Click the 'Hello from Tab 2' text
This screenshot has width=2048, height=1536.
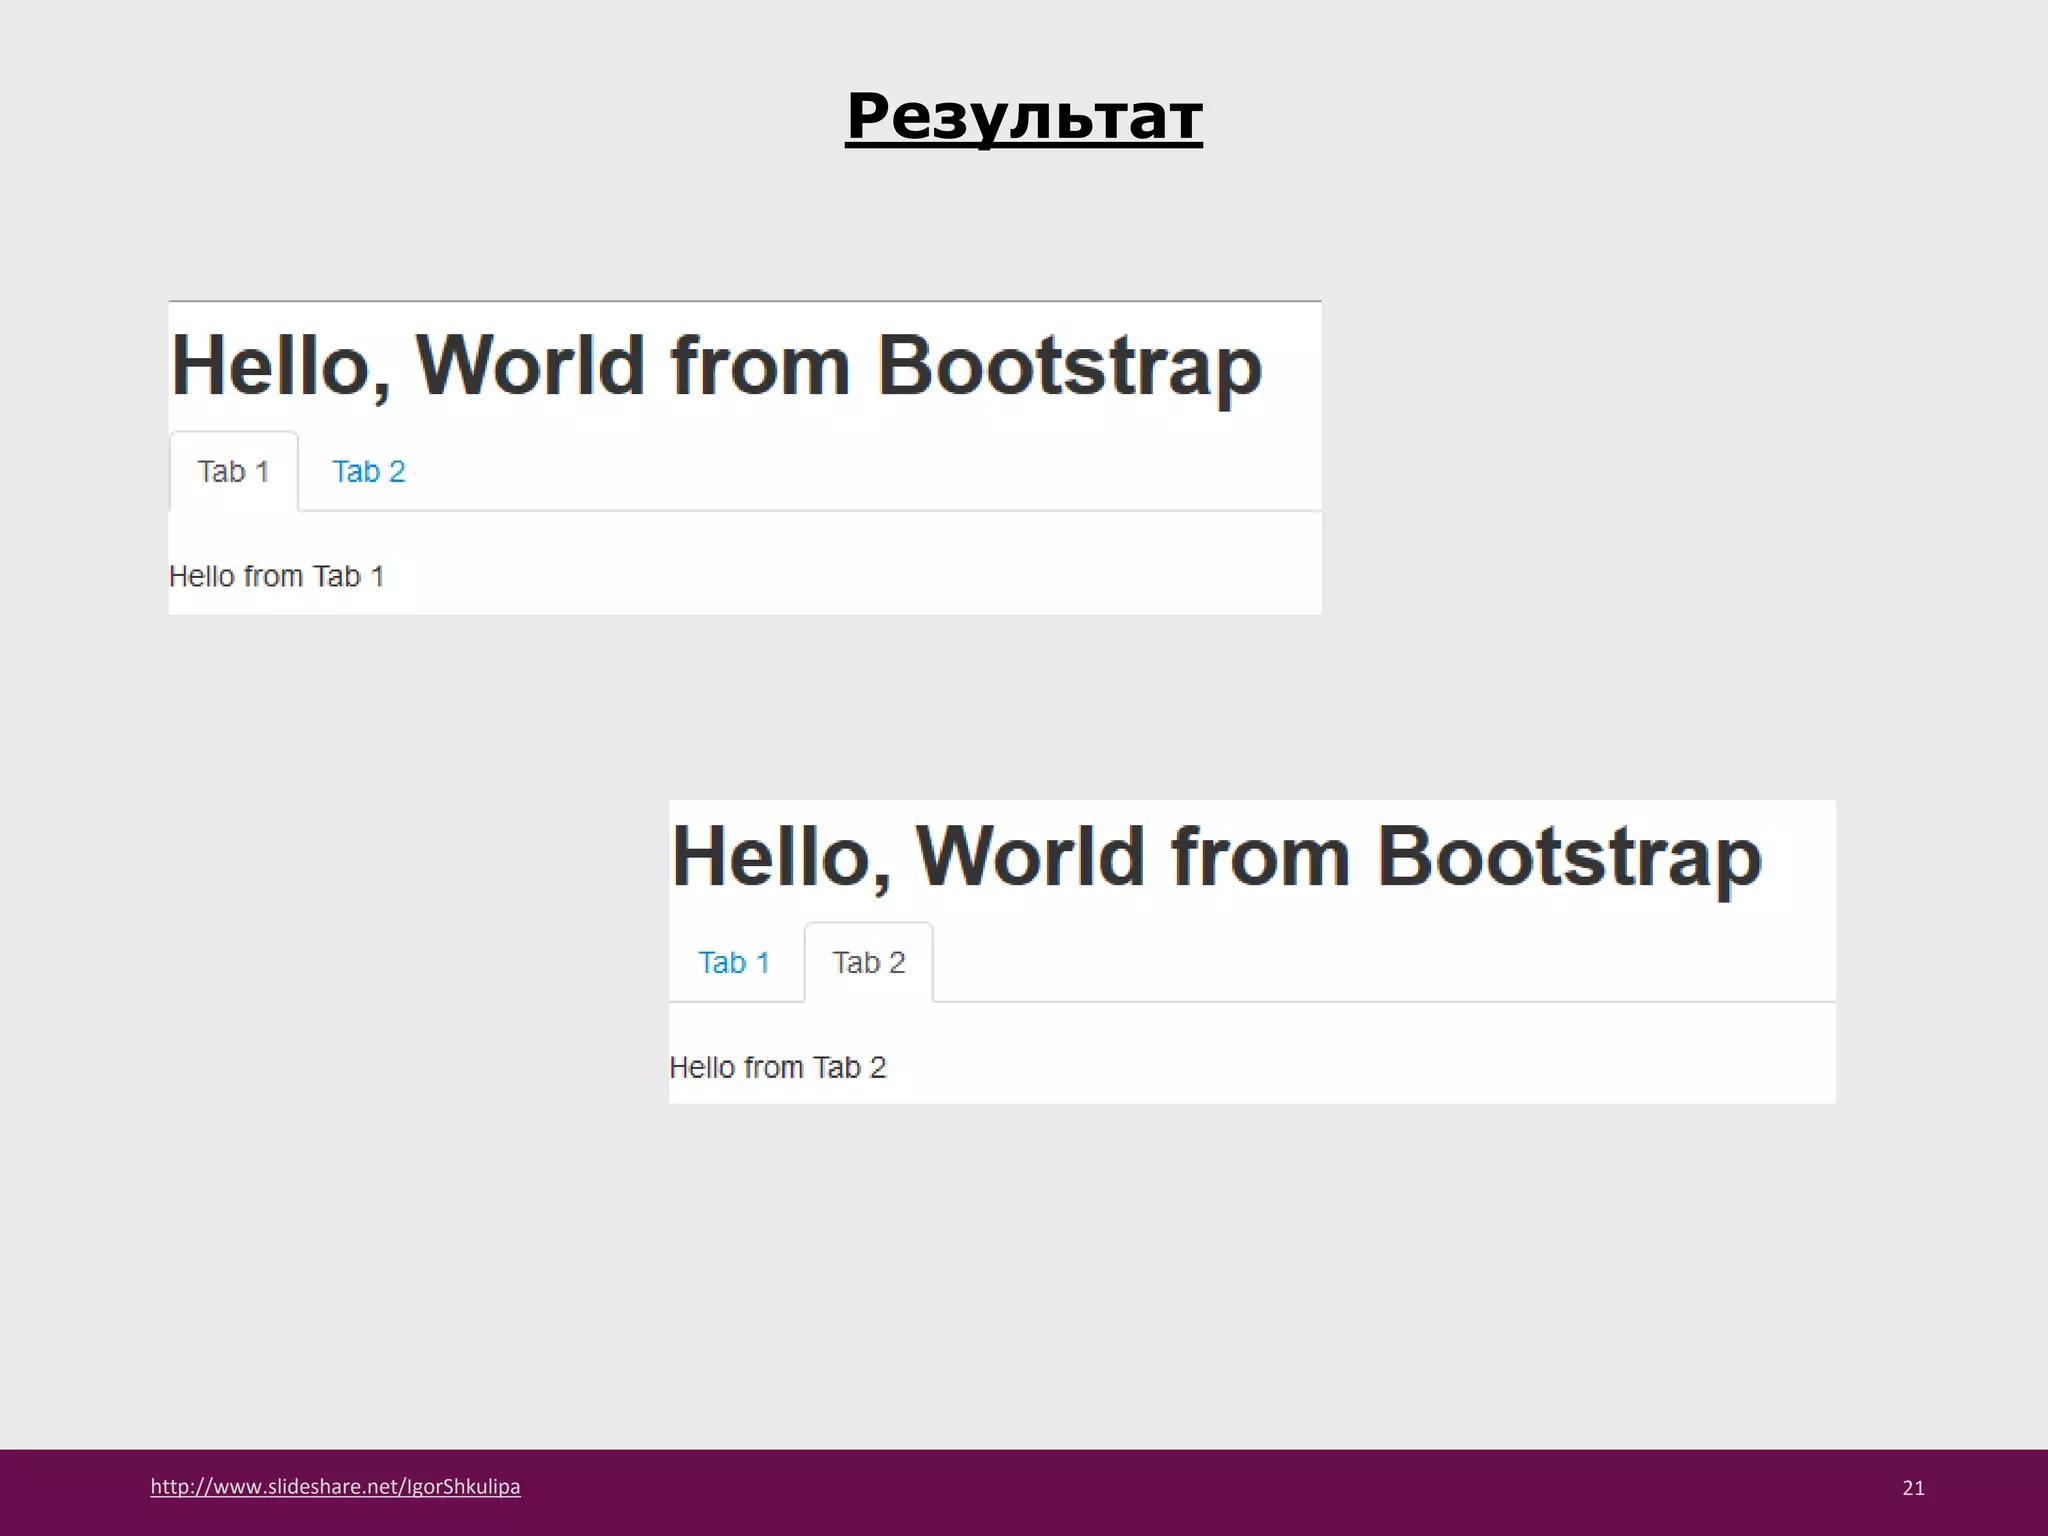click(778, 1068)
